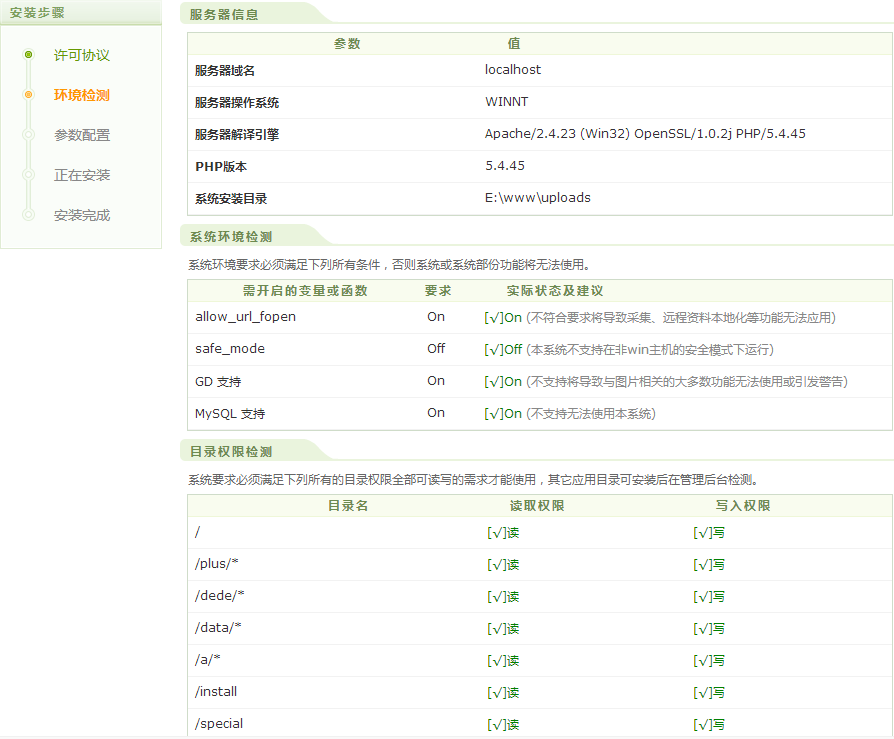
Task: Click the /a/* directory name
Action: [x=207, y=660]
